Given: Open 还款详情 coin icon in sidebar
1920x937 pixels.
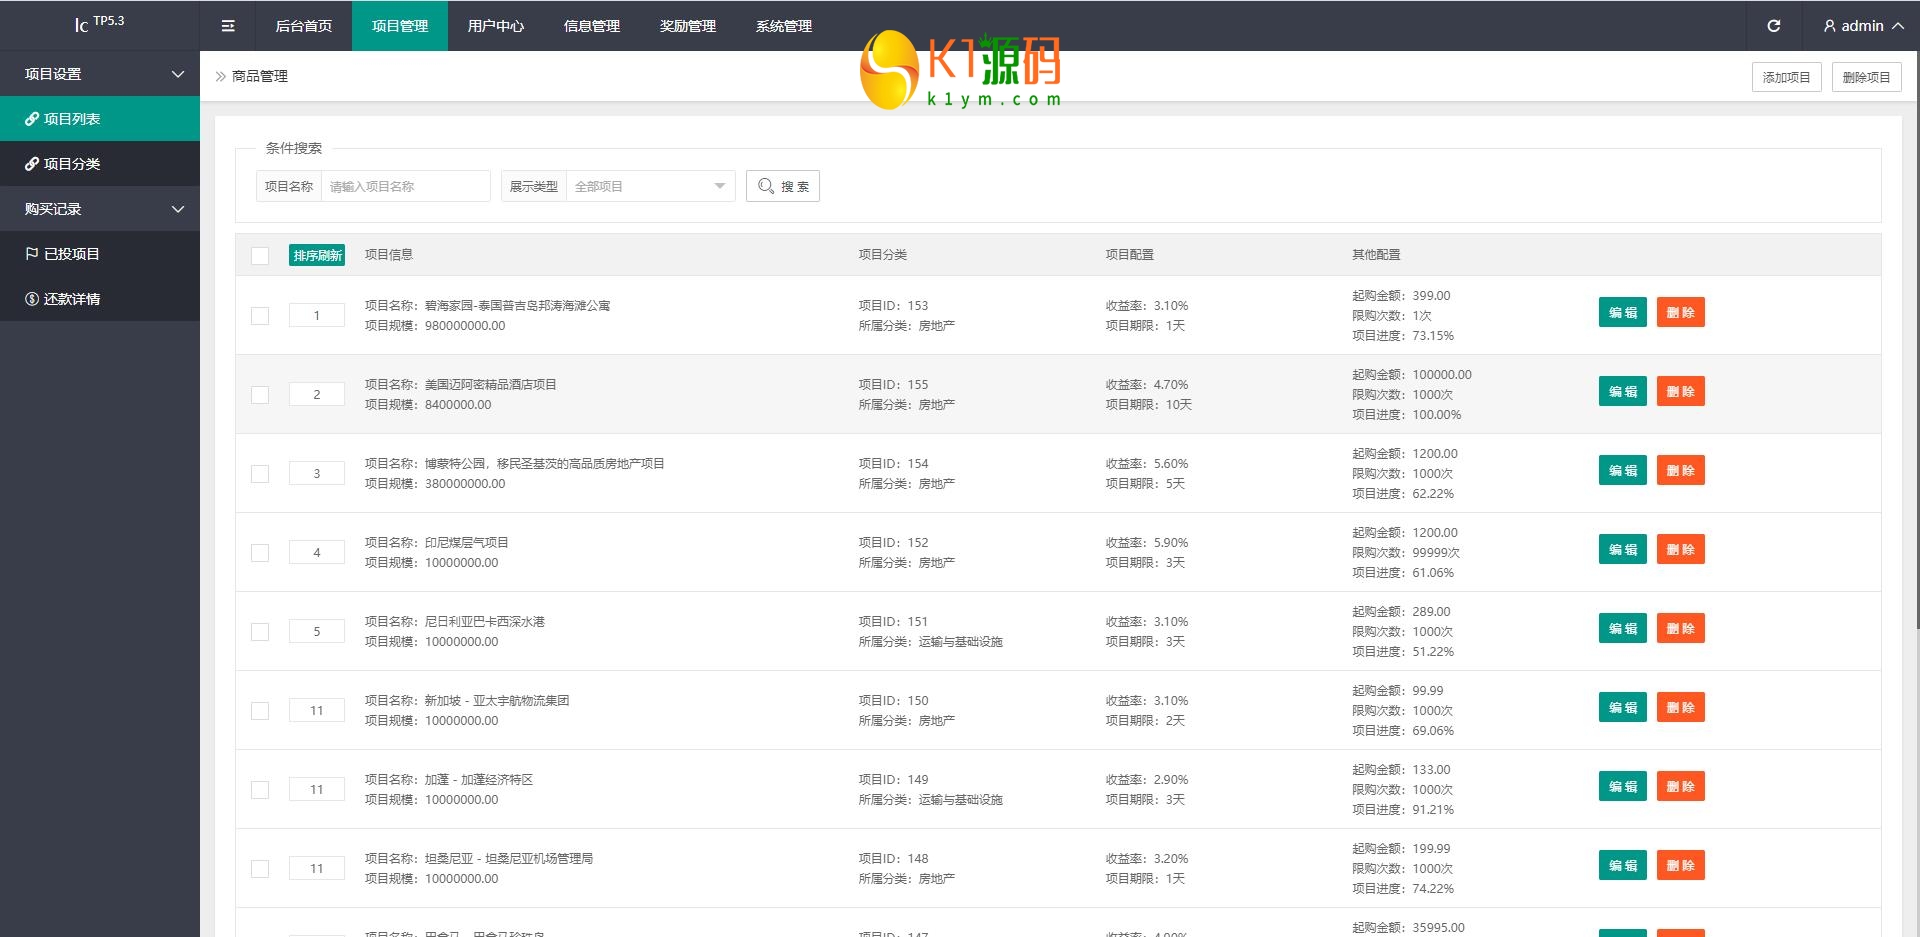Looking at the screenshot, I should [x=32, y=299].
